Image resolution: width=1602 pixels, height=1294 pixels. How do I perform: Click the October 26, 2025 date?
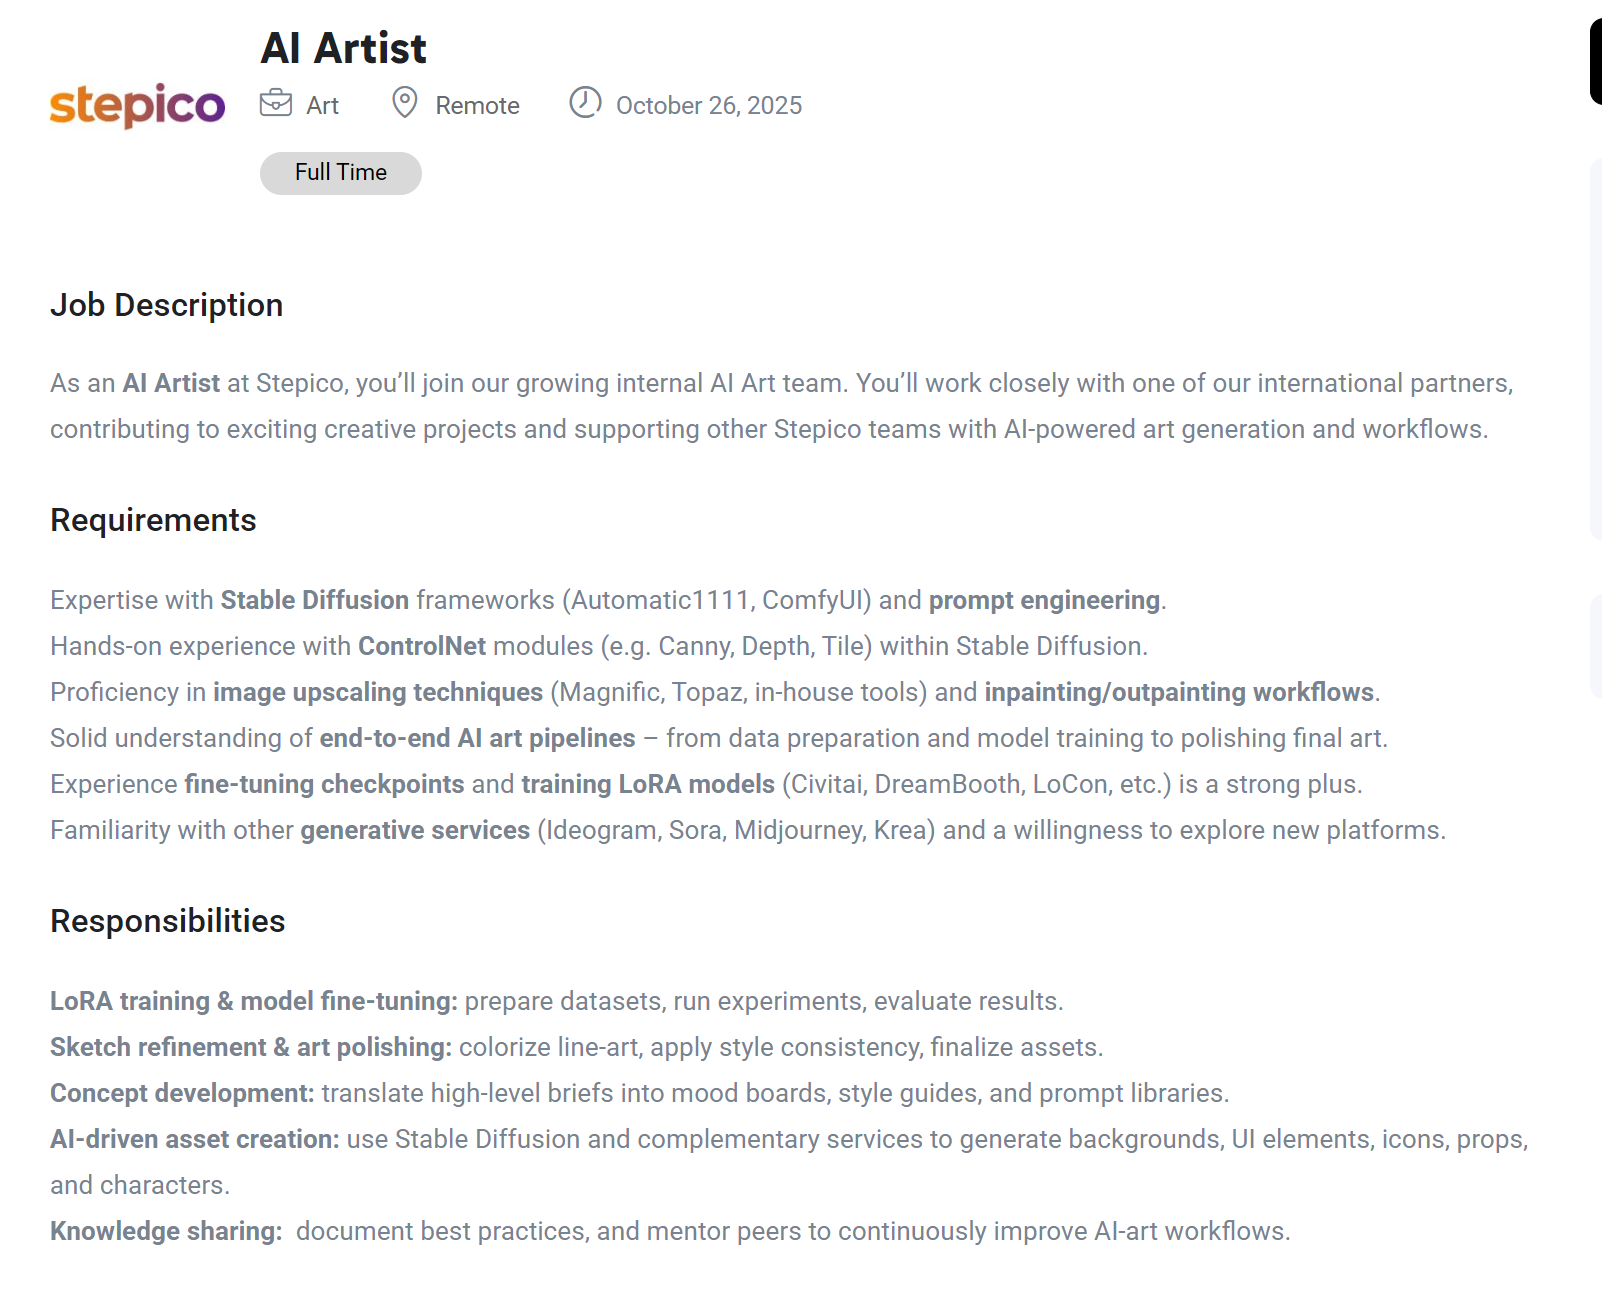[x=708, y=105]
